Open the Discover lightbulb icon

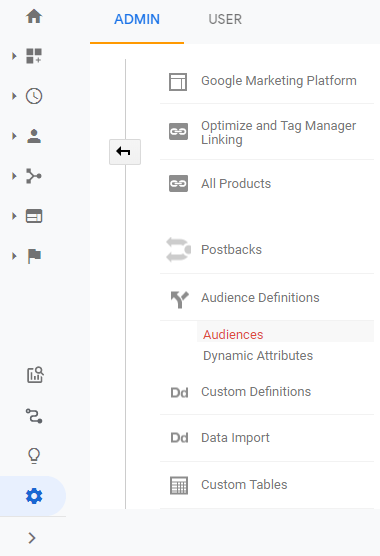(34, 456)
